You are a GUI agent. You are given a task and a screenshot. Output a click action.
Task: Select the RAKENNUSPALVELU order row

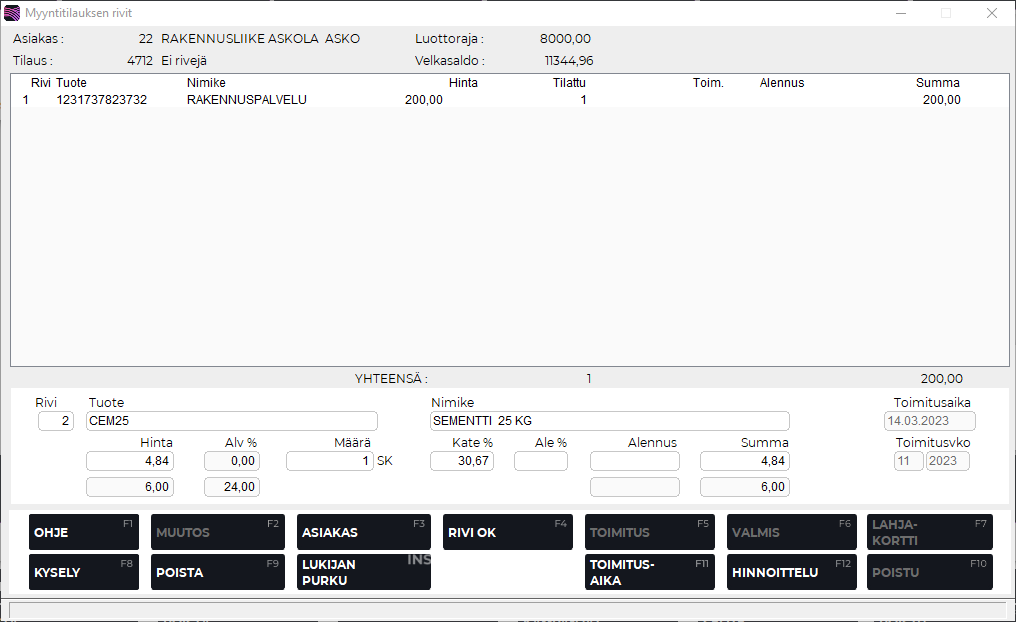pyautogui.click(x=246, y=100)
